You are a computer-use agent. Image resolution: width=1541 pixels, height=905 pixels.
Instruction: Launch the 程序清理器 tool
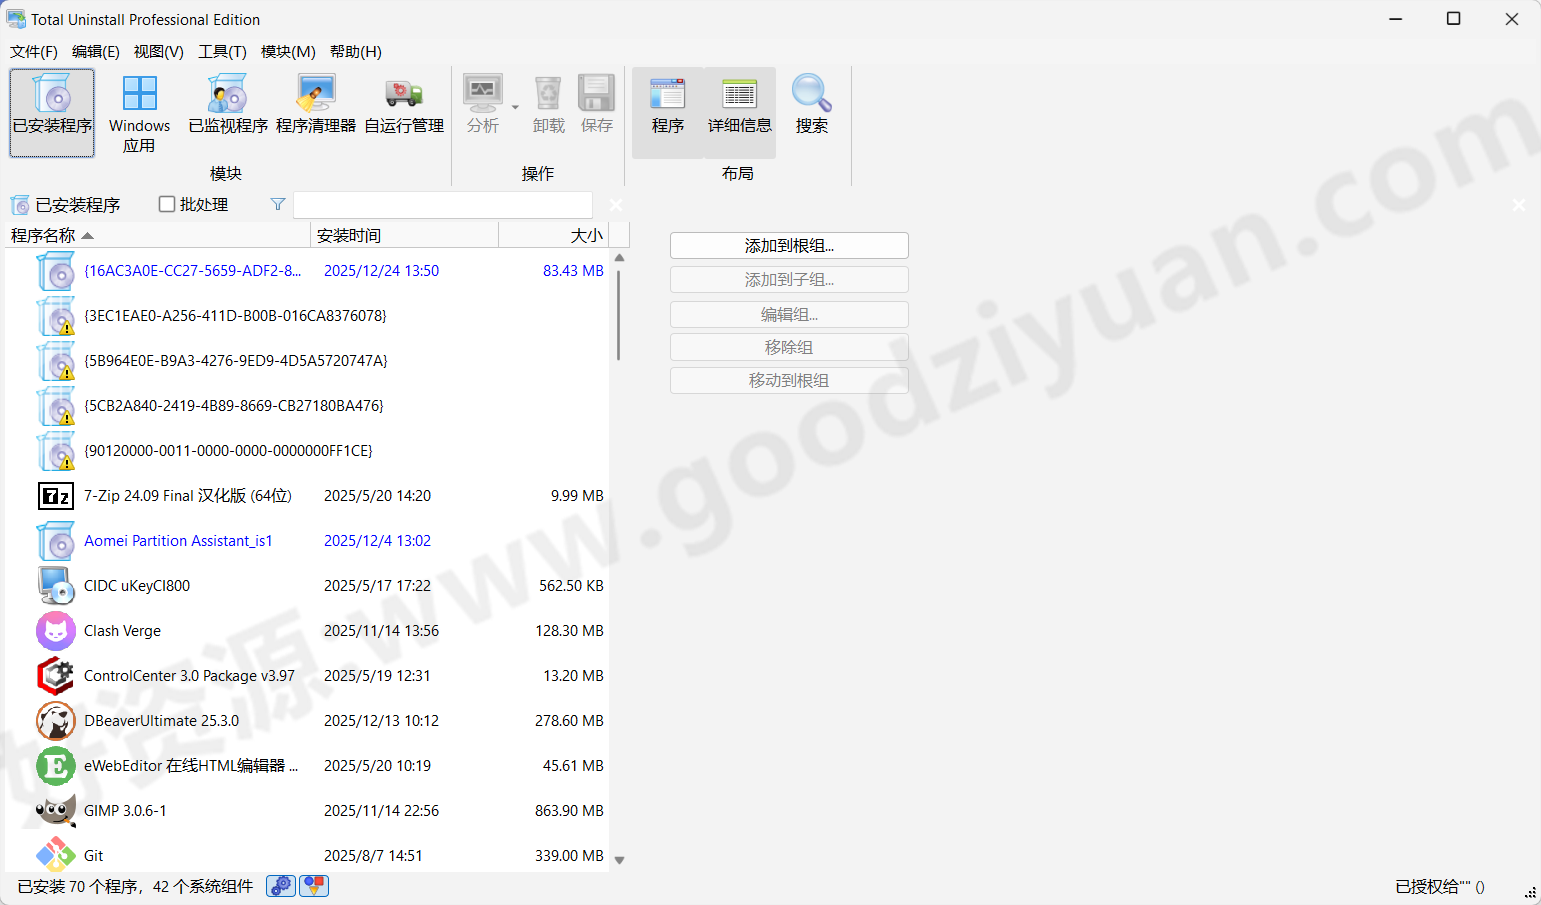click(315, 105)
